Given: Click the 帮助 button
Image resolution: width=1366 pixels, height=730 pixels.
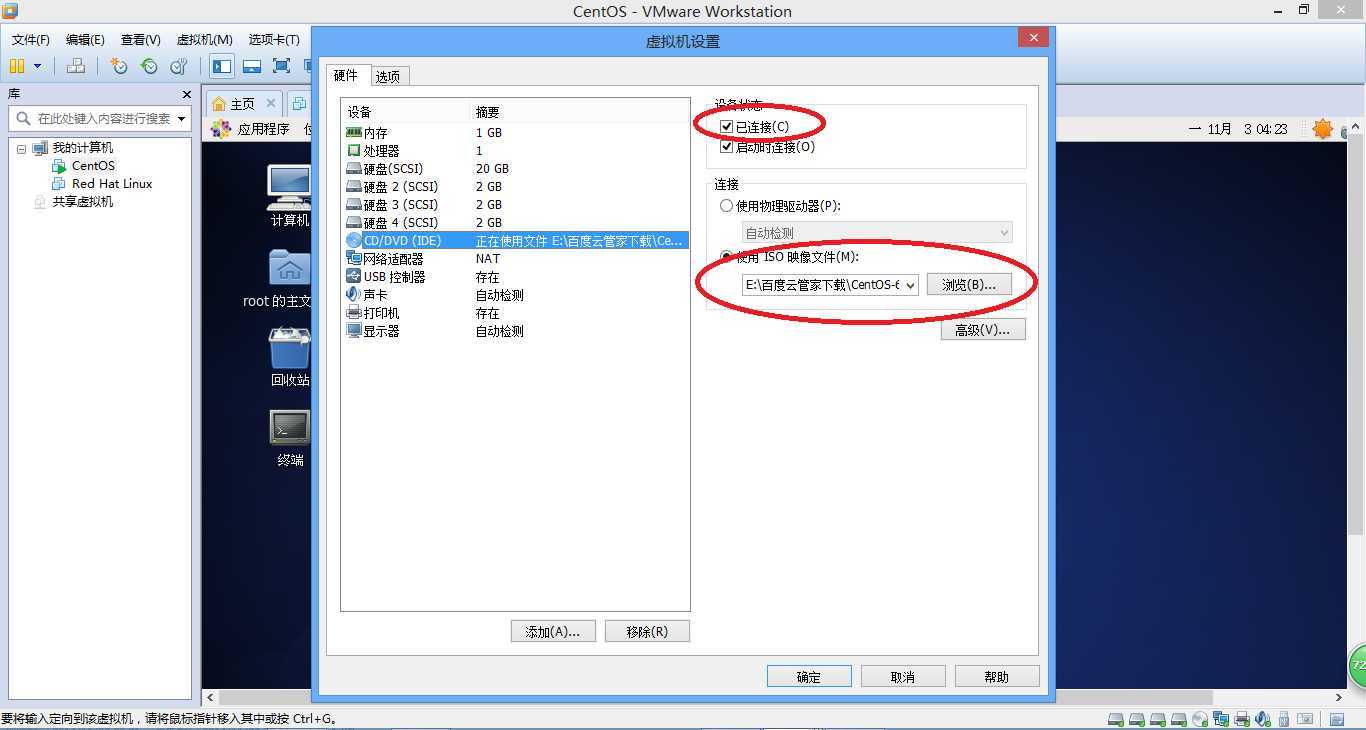Looking at the screenshot, I should pos(997,677).
